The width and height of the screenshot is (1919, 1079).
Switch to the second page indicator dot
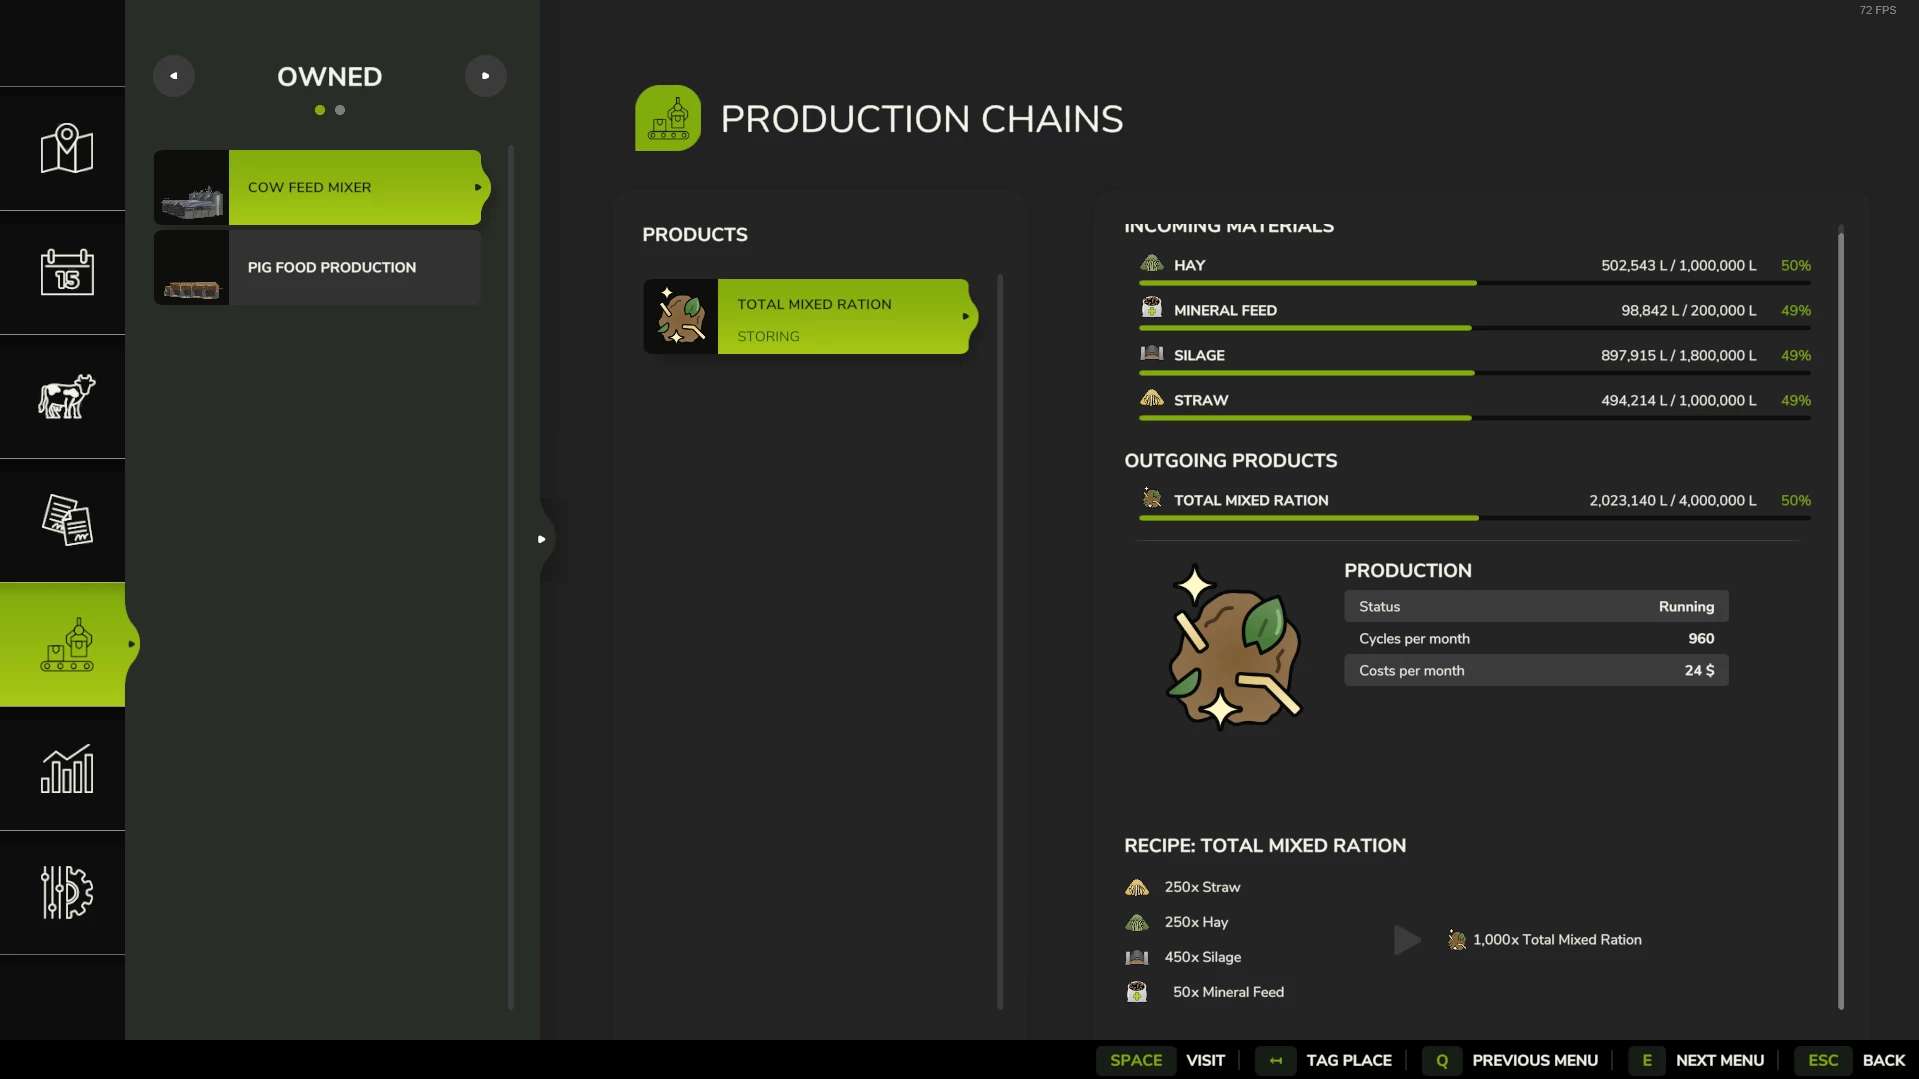340,110
